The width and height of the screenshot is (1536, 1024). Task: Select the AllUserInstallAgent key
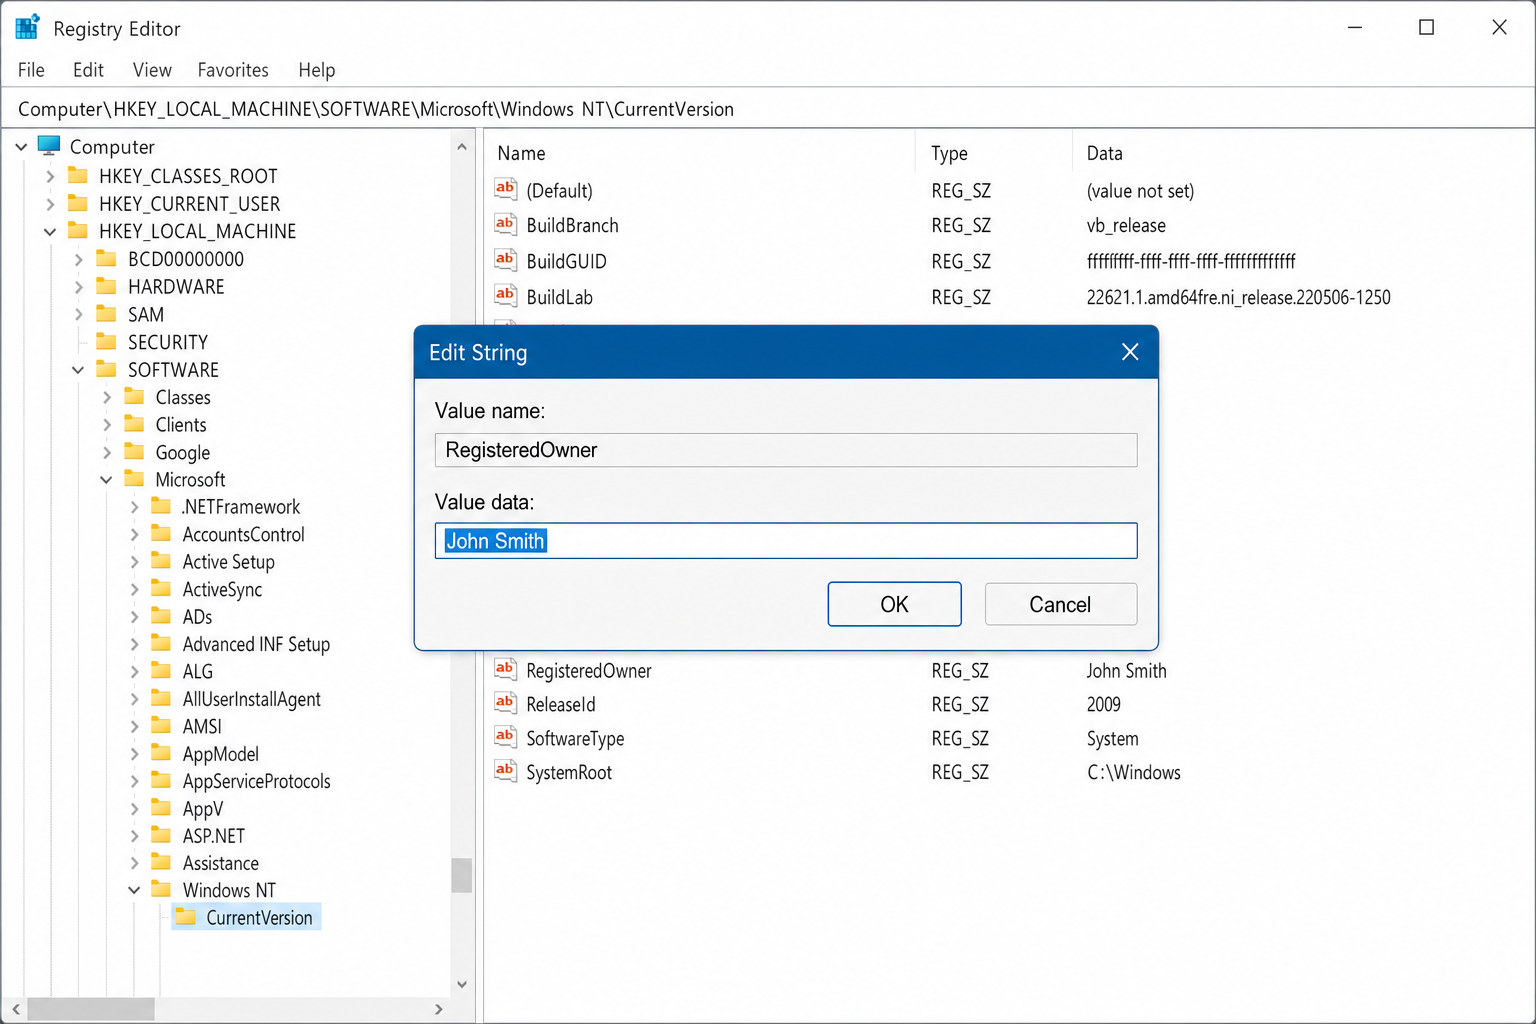point(251,699)
